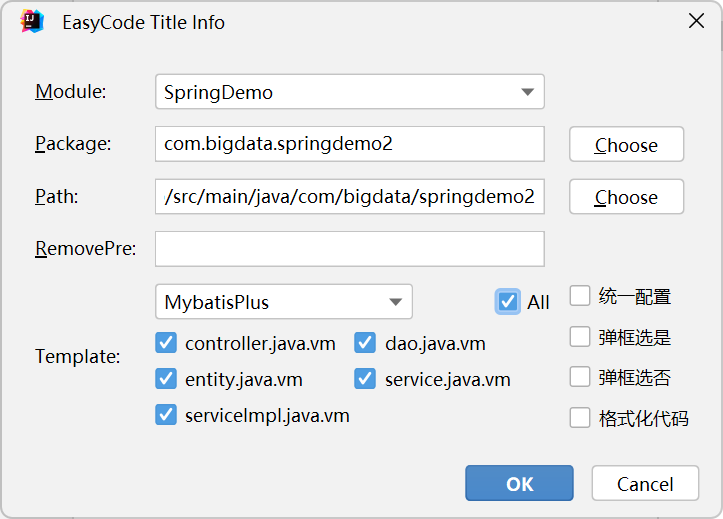
Task: Enable the 统一配置 checkbox
Action: coord(580,296)
